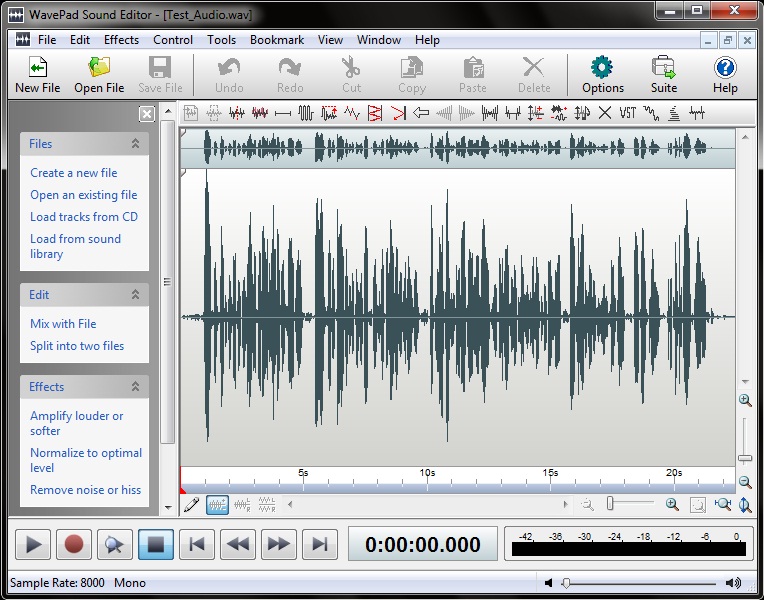This screenshot has height=600, width=764.
Task: Click the sidebar scroll up arrow
Action: [x=168, y=112]
